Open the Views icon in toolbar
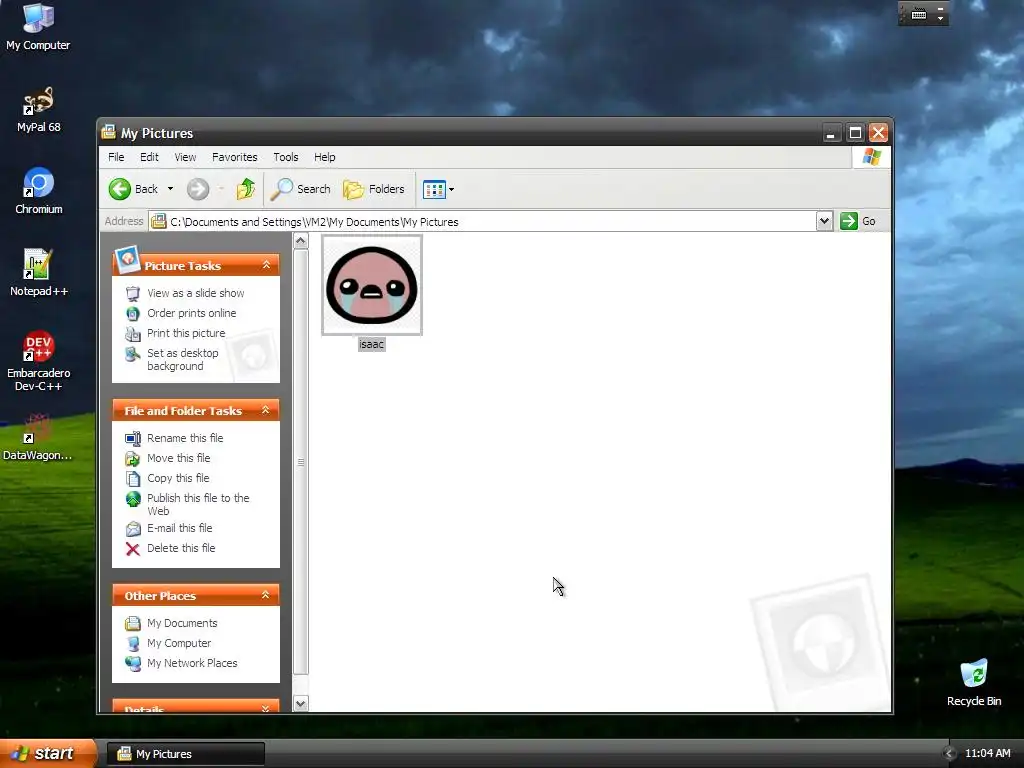 434,189
